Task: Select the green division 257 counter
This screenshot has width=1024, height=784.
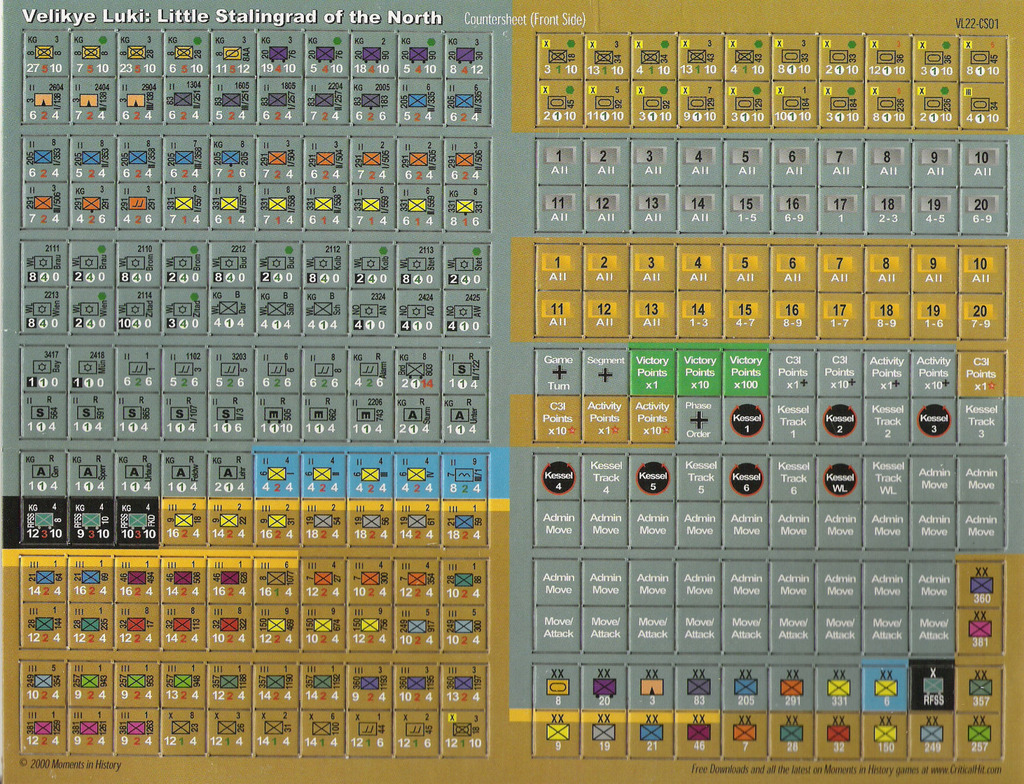Action: point(980,733)
